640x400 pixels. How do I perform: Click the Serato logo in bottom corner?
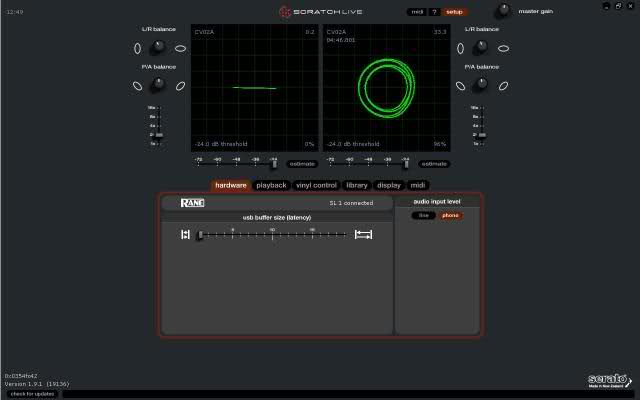pos(609,380)
